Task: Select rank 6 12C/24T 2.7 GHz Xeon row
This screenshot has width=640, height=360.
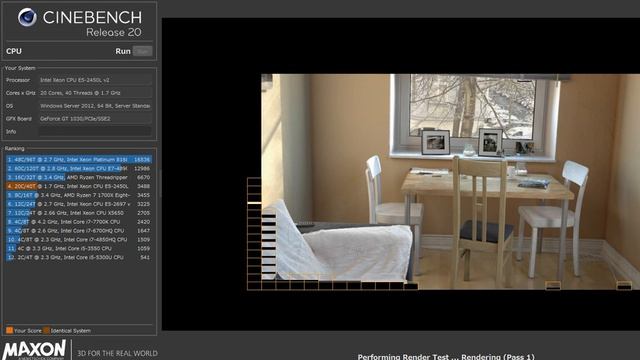Action: (x=78, y=204)
